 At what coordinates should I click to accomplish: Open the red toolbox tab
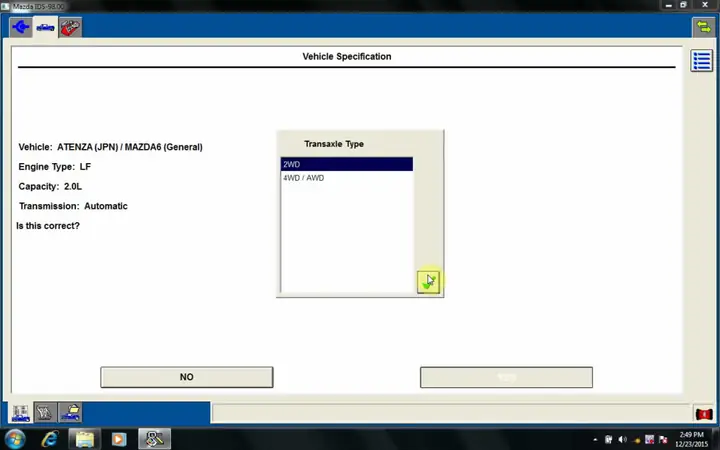tap(70, 28)
